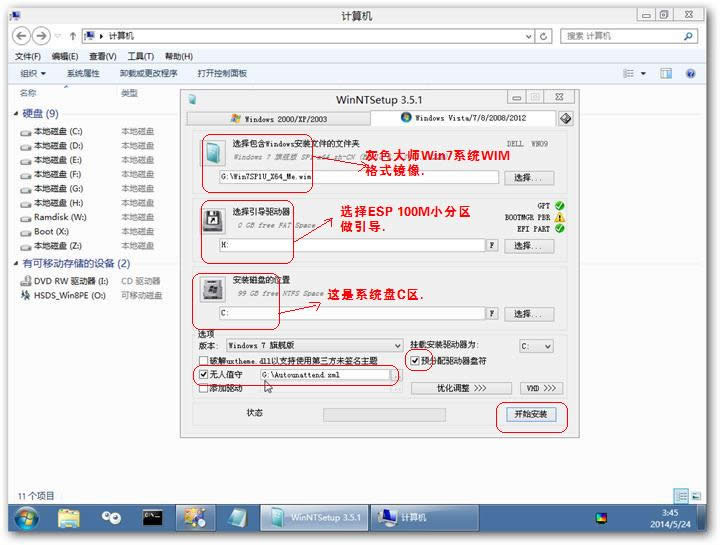This screenshot has width=720, height=545.
Task: Click the Autounattend.xml path field
Action: click(326, 375)
